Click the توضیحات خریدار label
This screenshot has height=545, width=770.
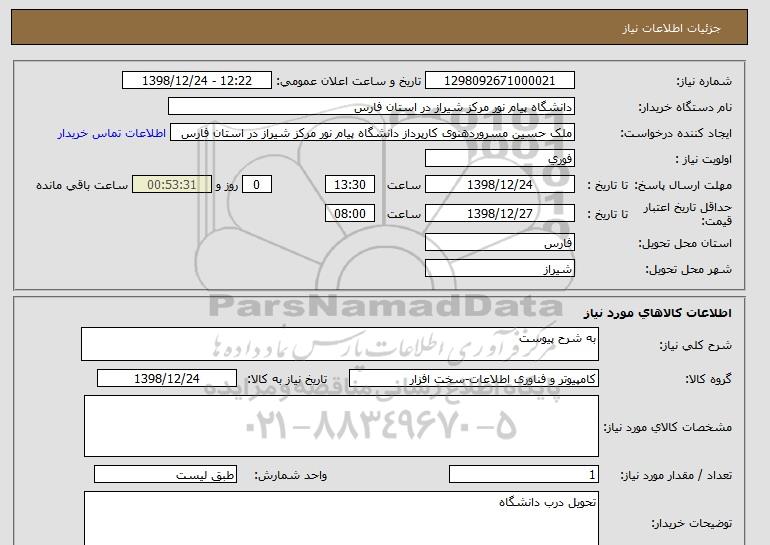pos(692,524)
